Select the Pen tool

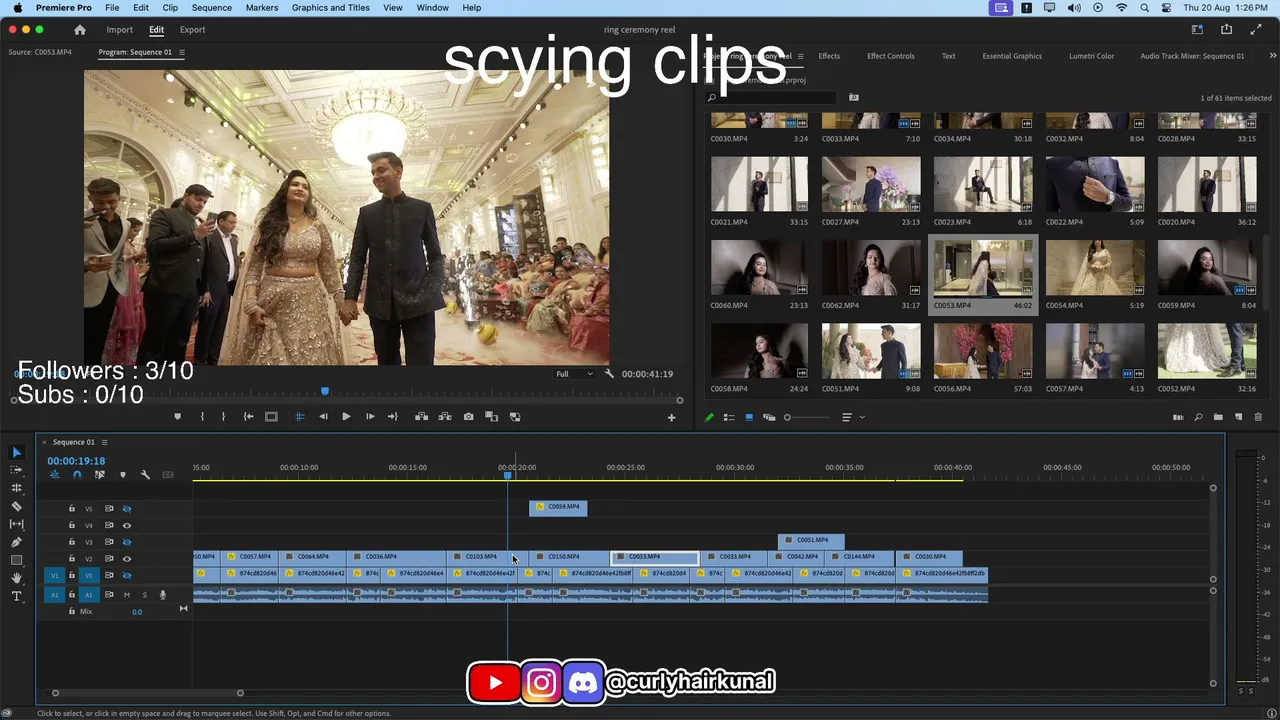tap(16, 542)
